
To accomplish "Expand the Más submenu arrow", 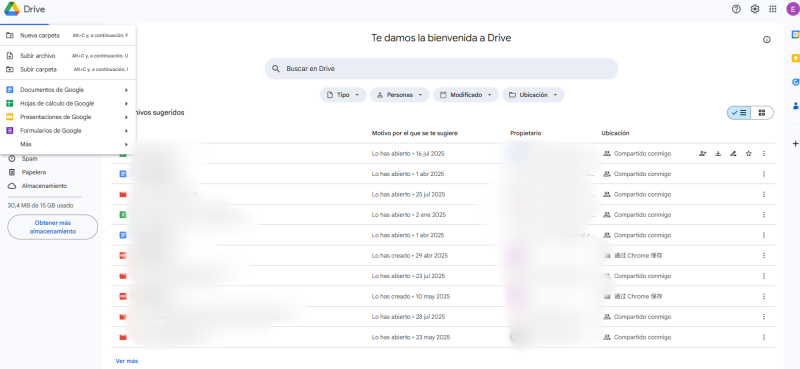I will (x=126, y=144).
